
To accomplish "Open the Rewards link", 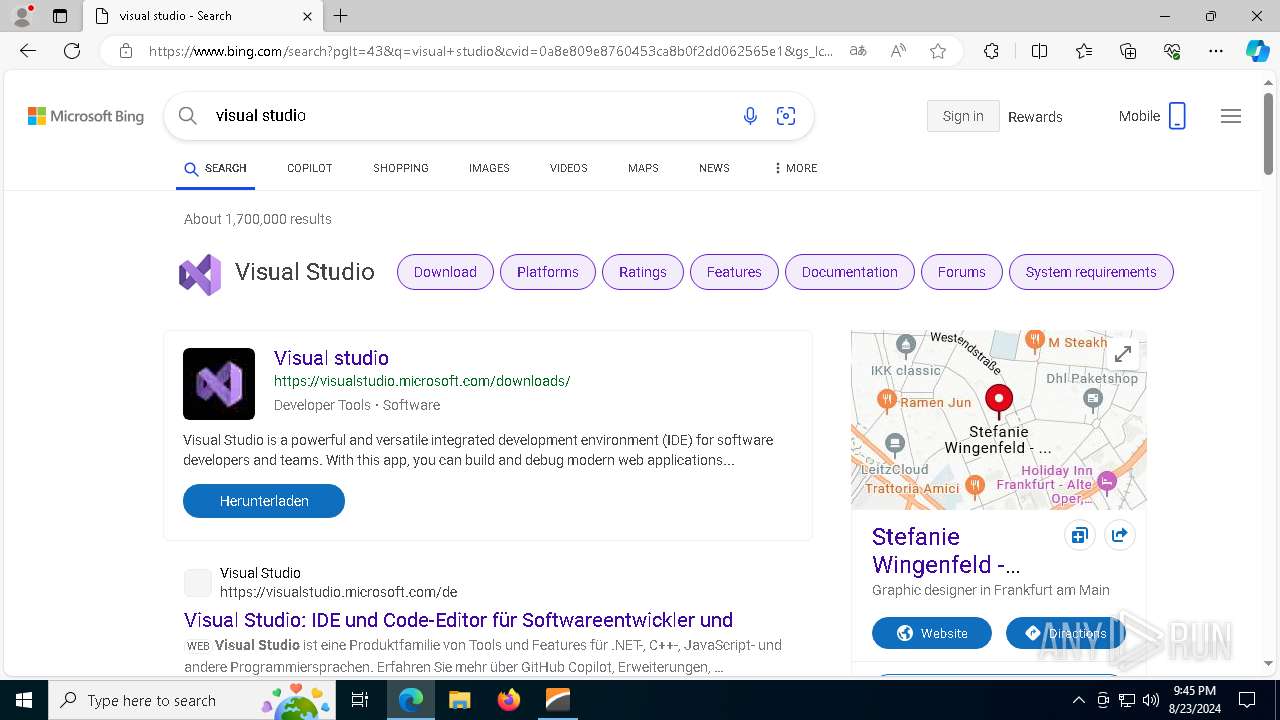I will click(1035, 117).
